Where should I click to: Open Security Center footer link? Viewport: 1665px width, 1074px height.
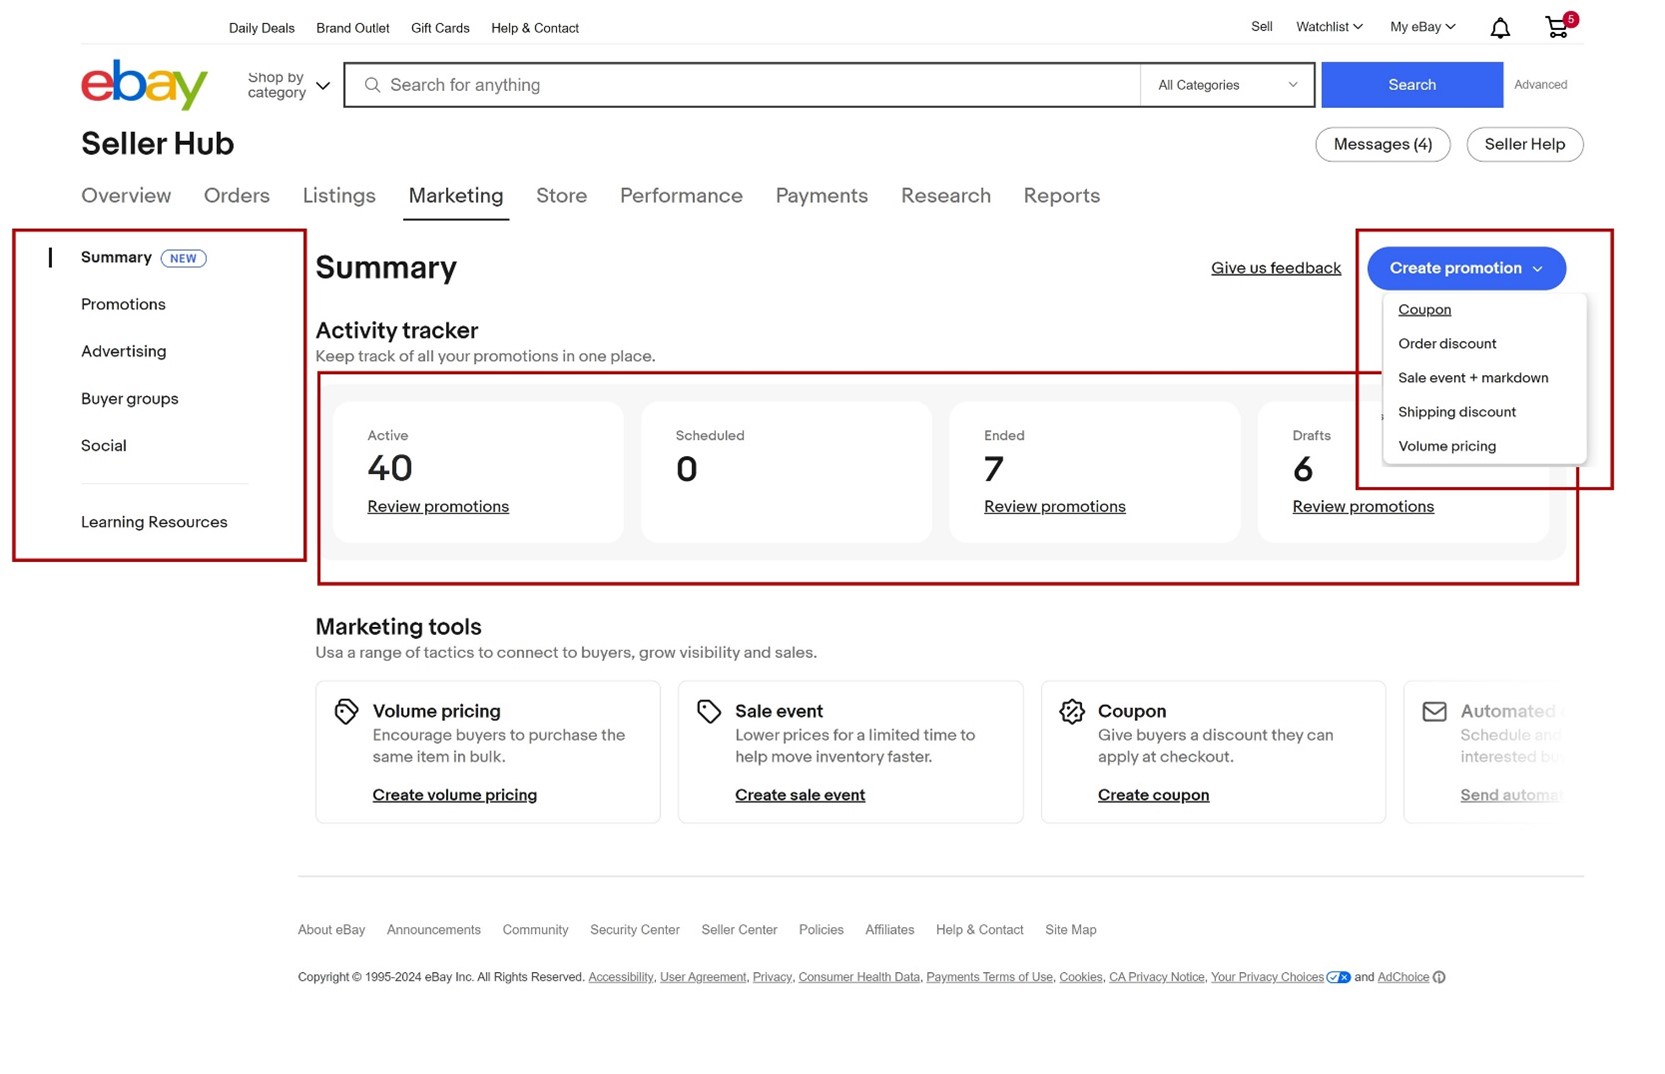(x=635, y=930)
